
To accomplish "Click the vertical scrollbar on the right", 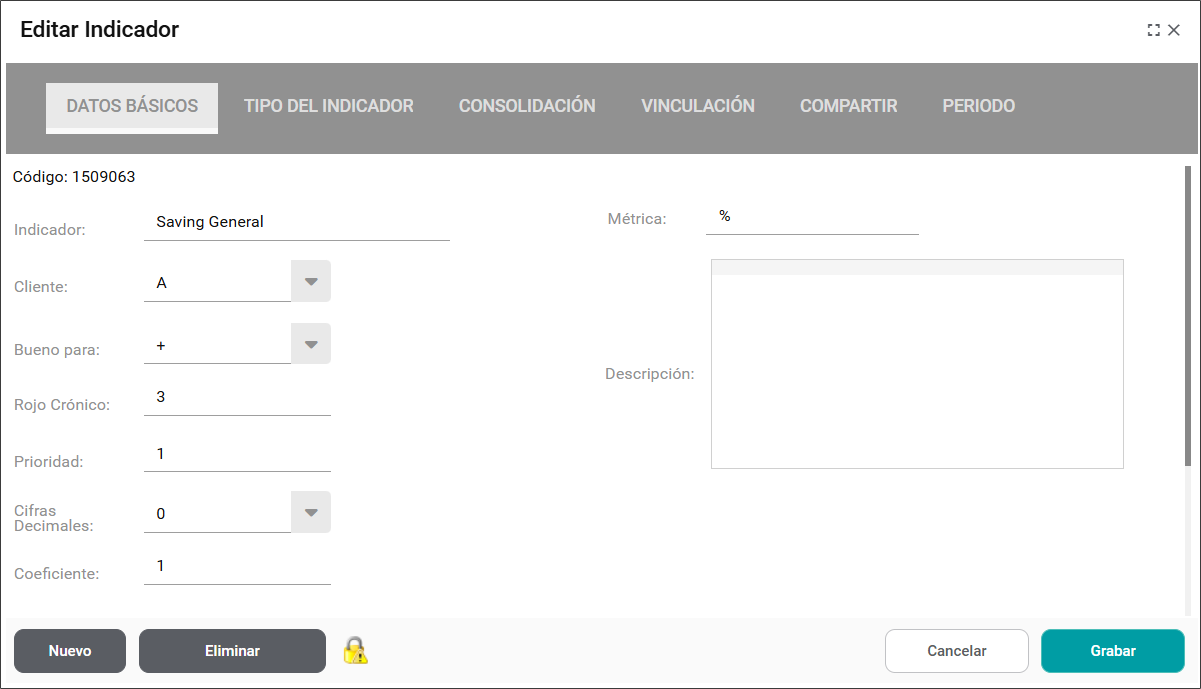I will (1188, 310).
